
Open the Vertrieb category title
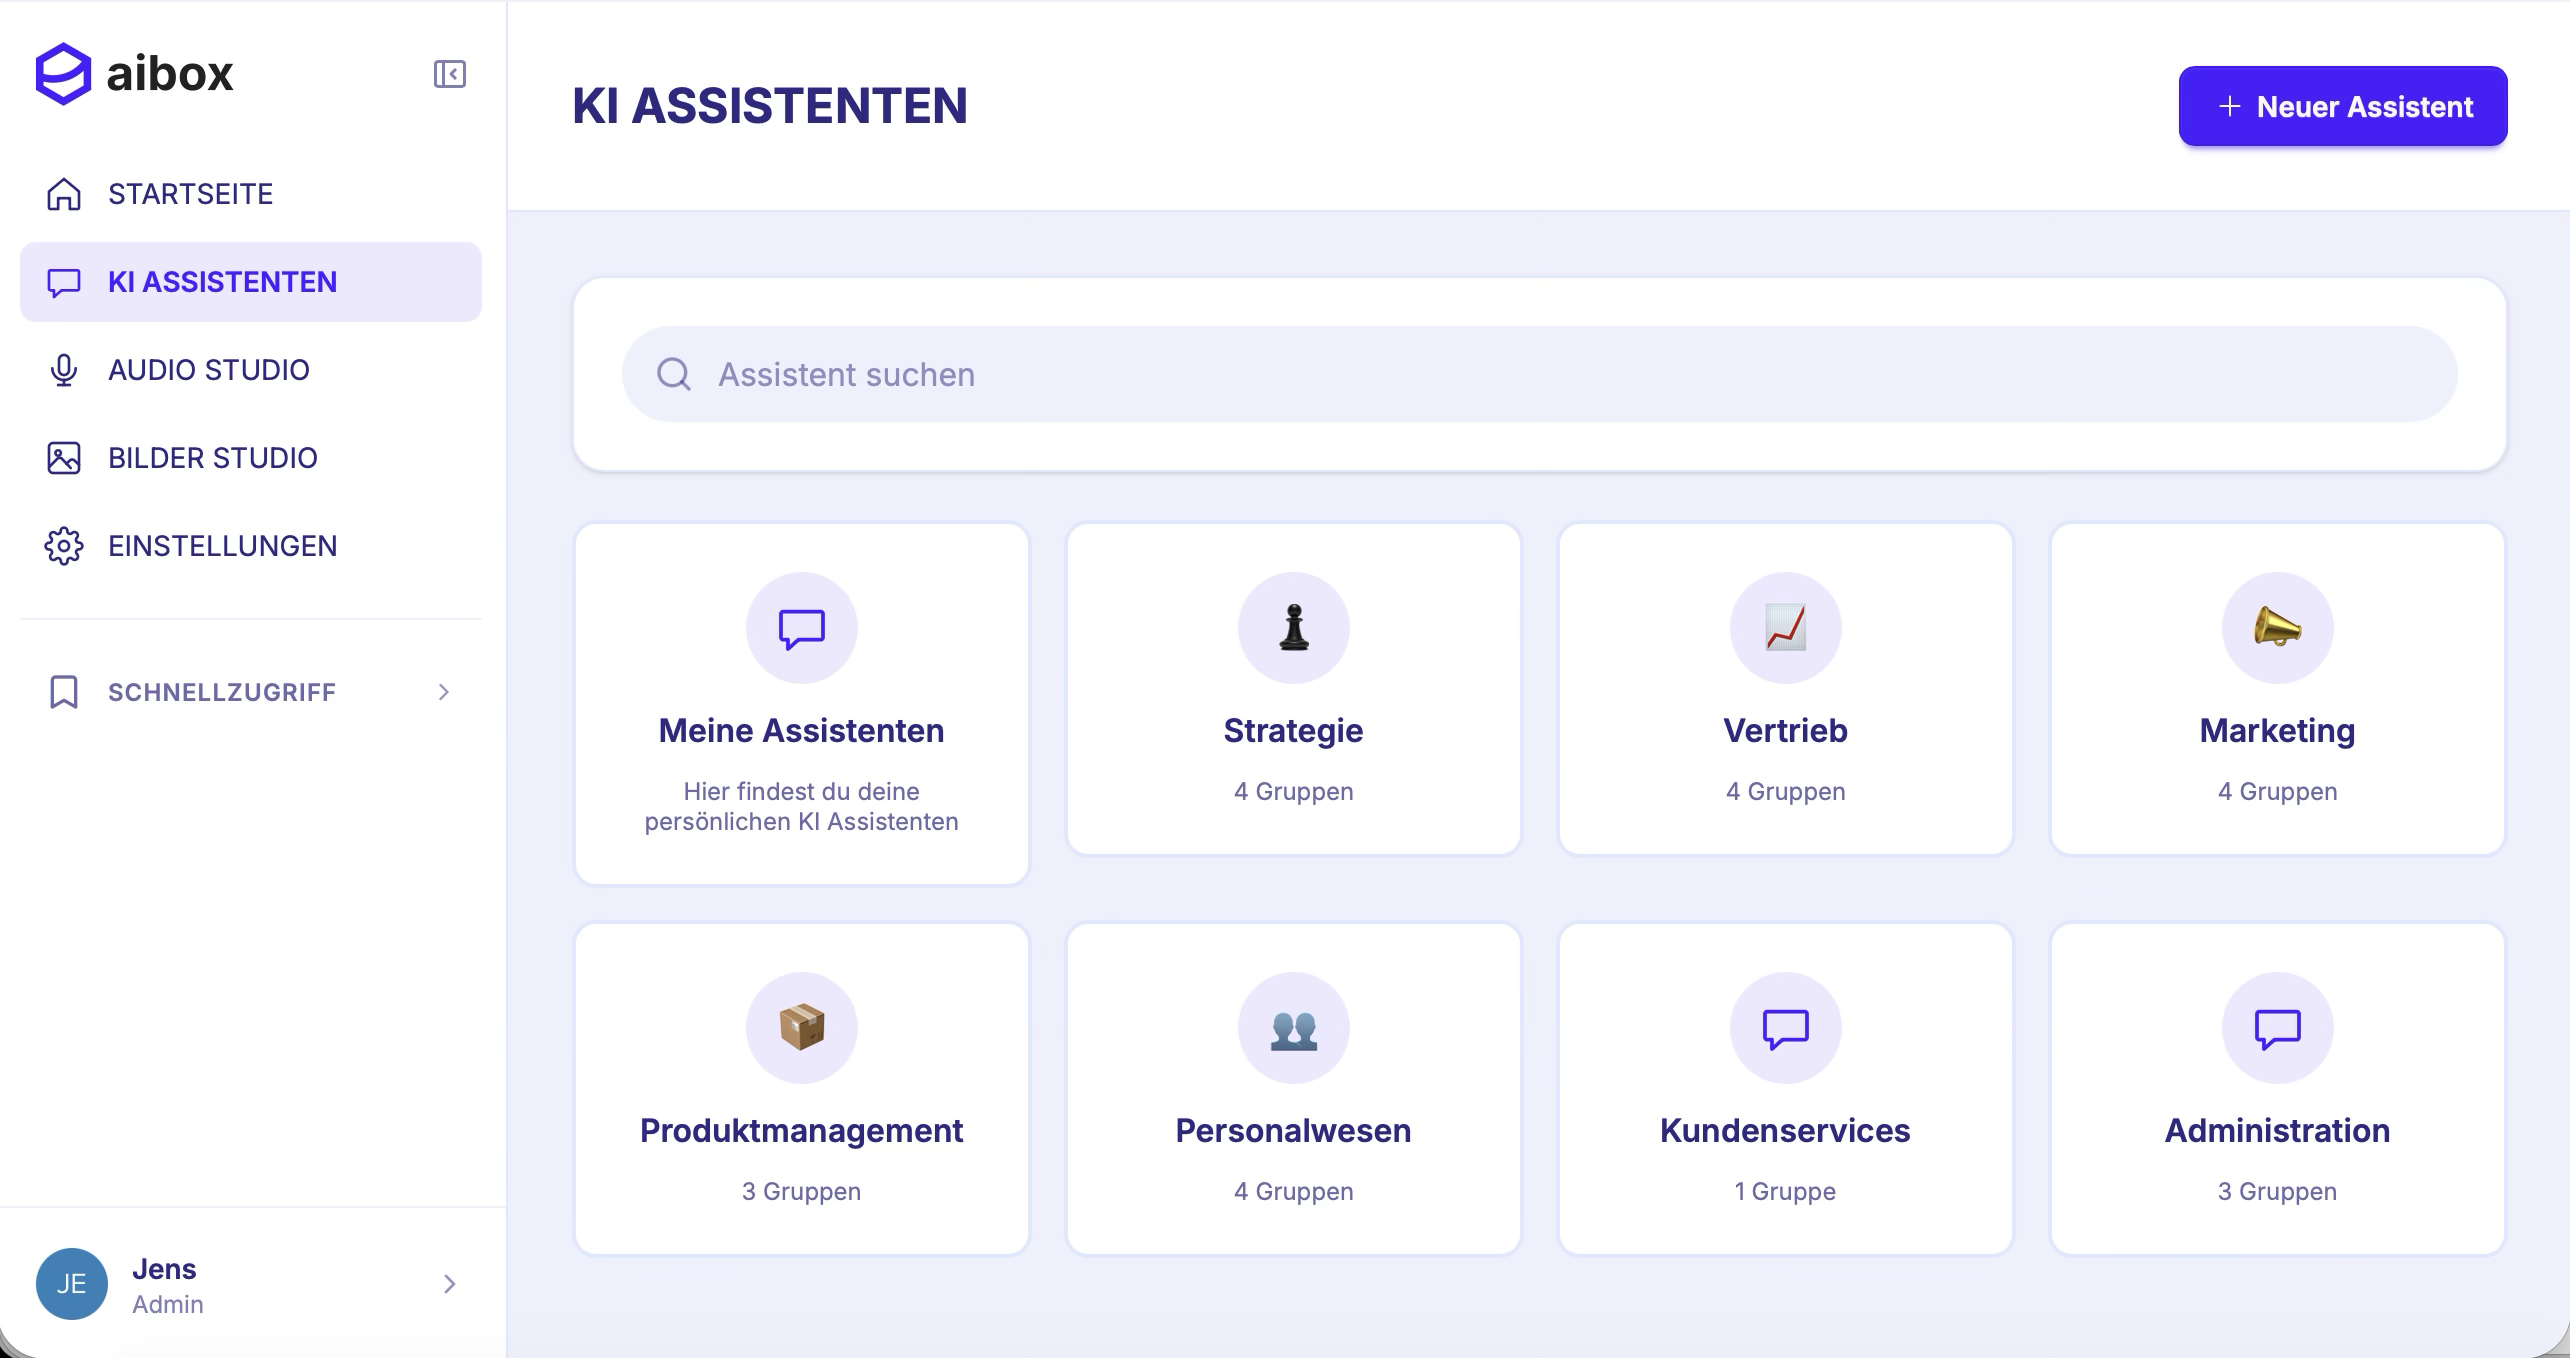click(1786, 731)
